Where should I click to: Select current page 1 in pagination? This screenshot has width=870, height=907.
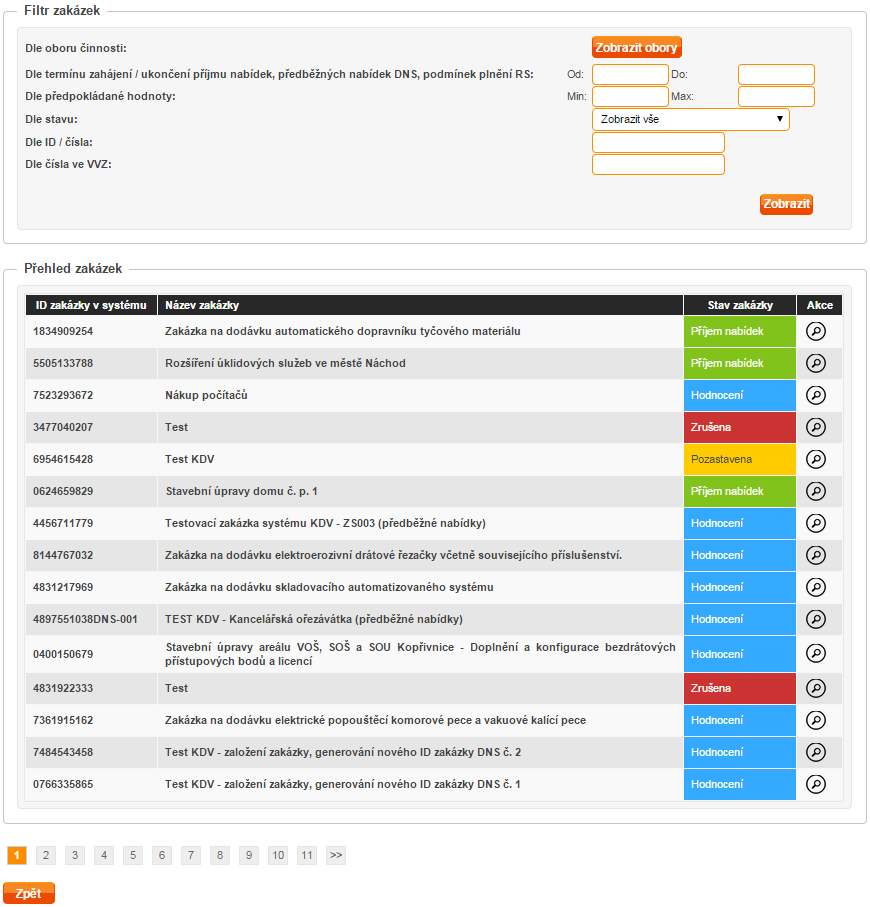coord(17,856)
